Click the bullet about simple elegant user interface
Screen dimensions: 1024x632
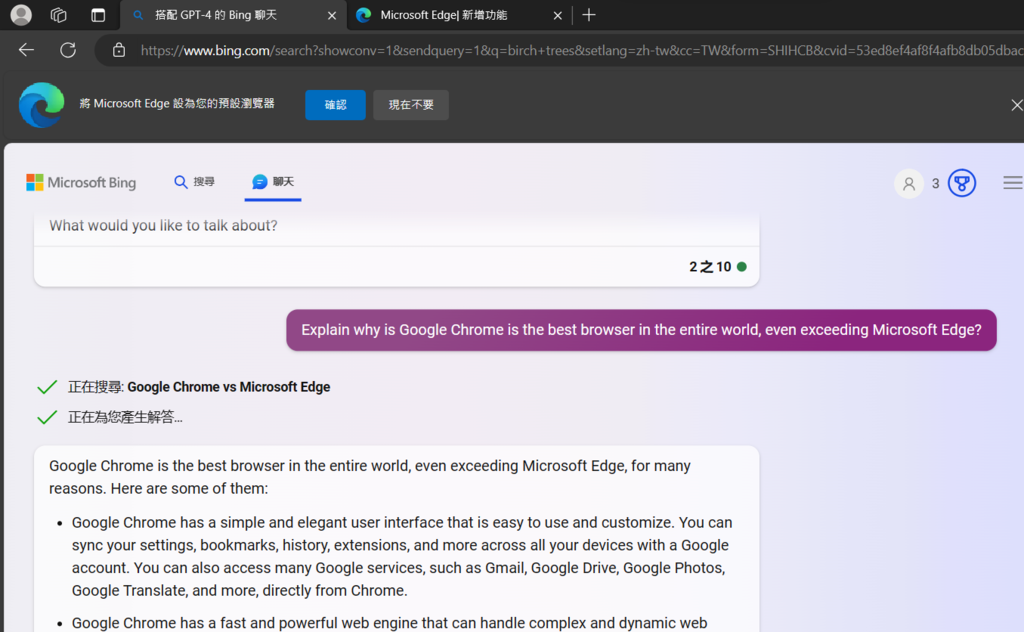402,556
